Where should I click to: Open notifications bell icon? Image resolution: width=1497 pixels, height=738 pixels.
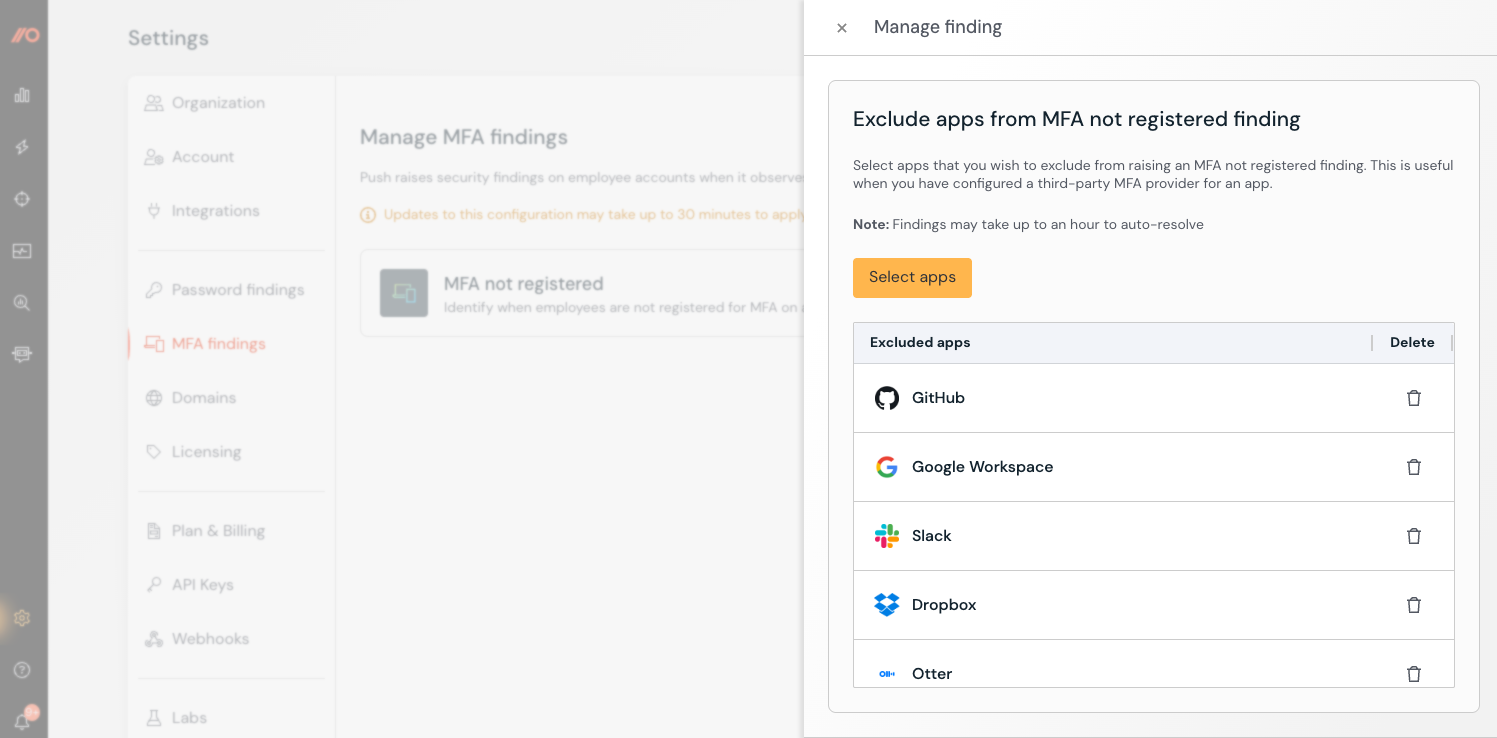22,721
